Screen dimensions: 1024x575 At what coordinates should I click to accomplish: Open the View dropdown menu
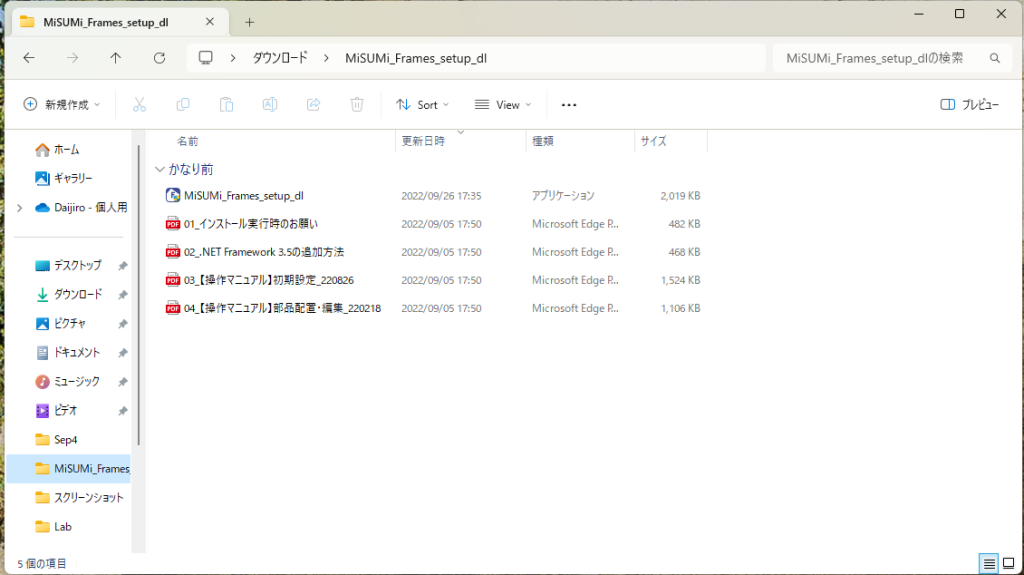[503, 104]
